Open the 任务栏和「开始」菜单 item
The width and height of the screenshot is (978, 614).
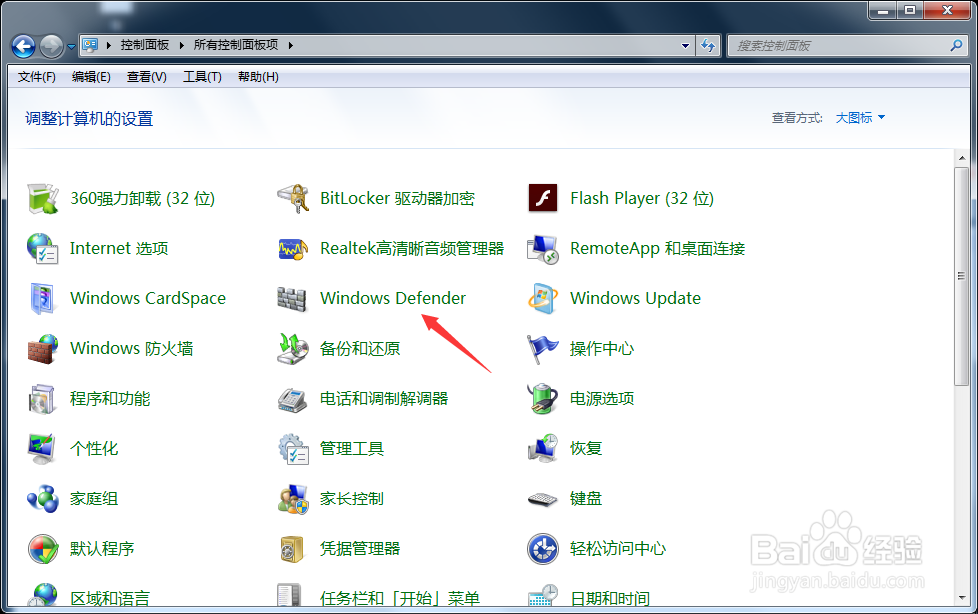pos(378,596)
